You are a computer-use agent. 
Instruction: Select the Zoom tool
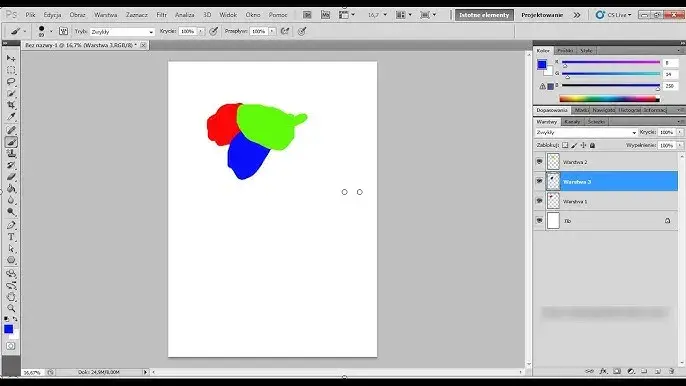click(11, 308)
